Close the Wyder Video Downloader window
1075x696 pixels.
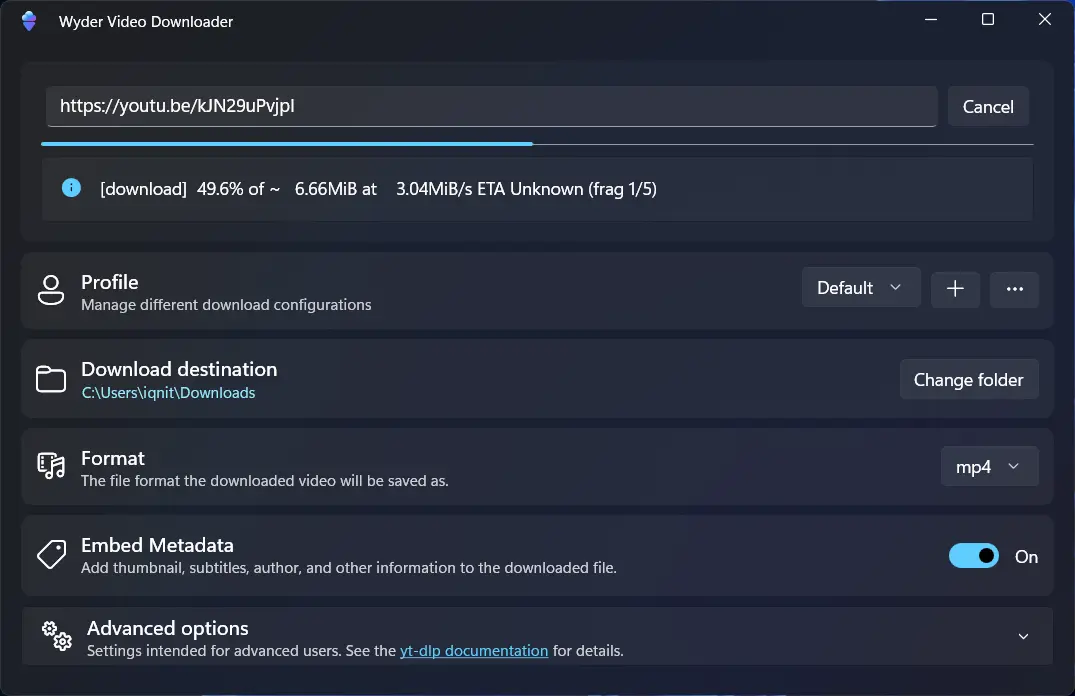point(1045,19)
